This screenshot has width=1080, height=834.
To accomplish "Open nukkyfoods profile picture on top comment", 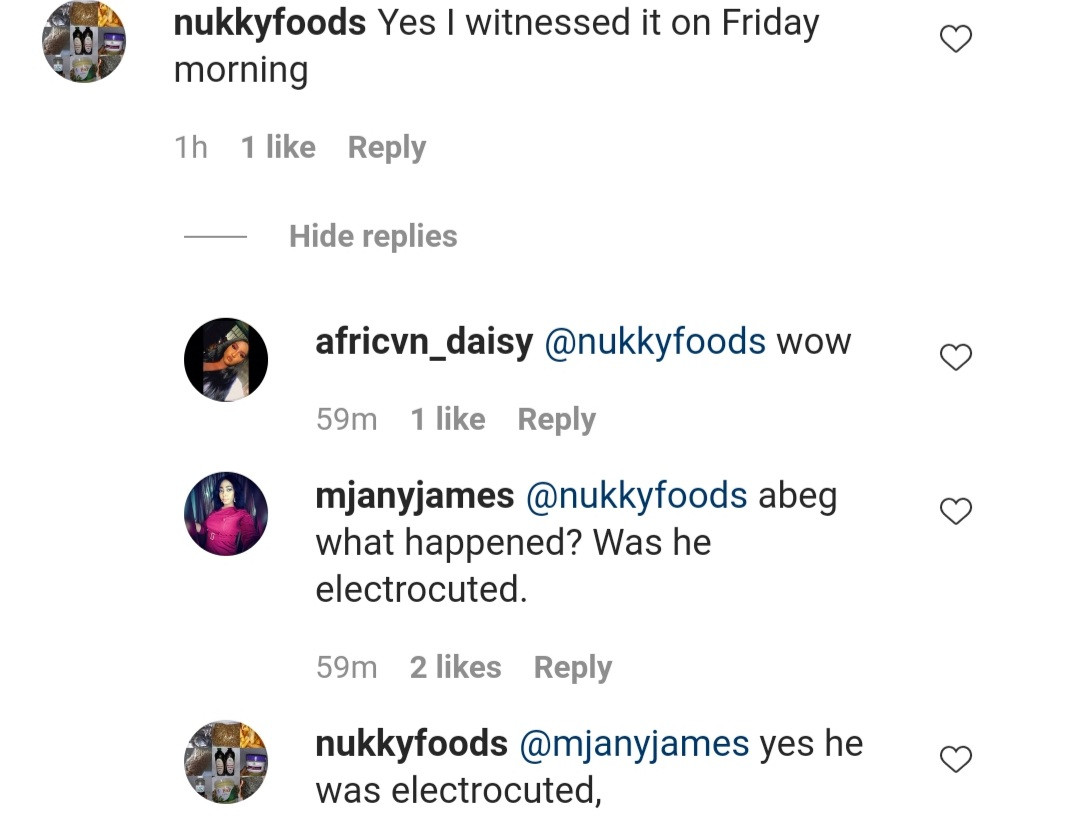I will tap(84, 40).
